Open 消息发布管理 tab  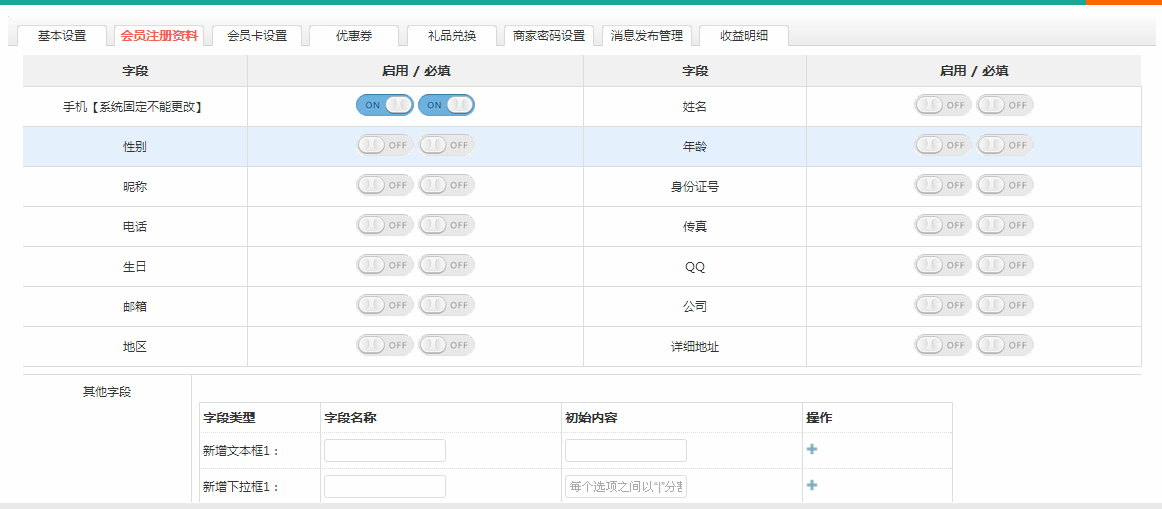(647, 36)
